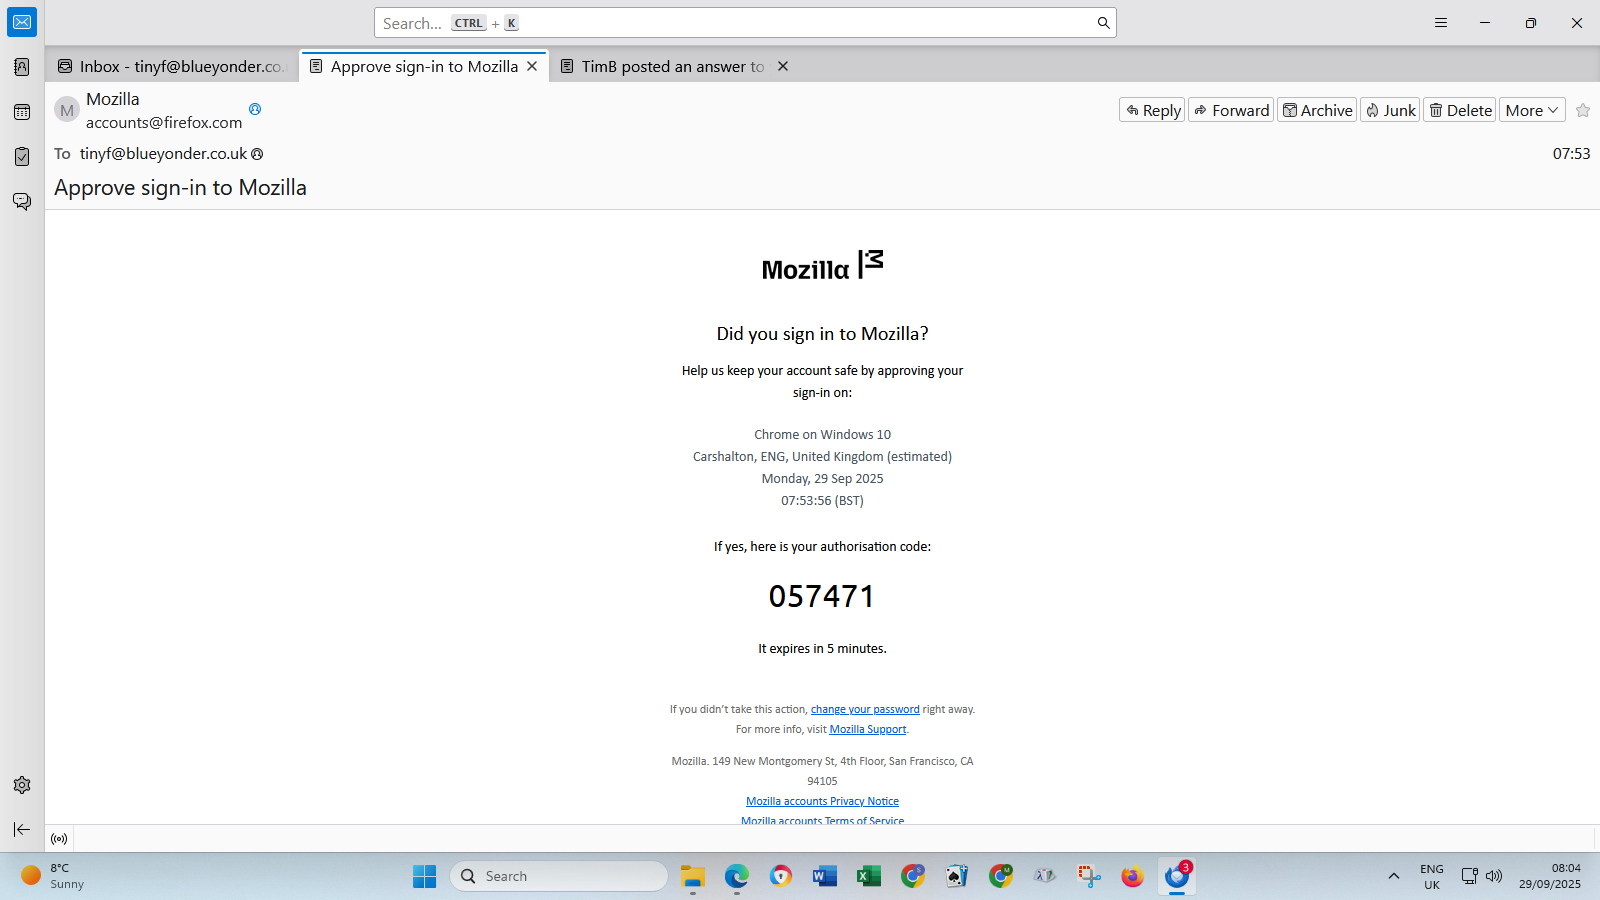Open the Tasks space
The height and width of the screenshot is (900, 1600).
click(x=22, y=156)
